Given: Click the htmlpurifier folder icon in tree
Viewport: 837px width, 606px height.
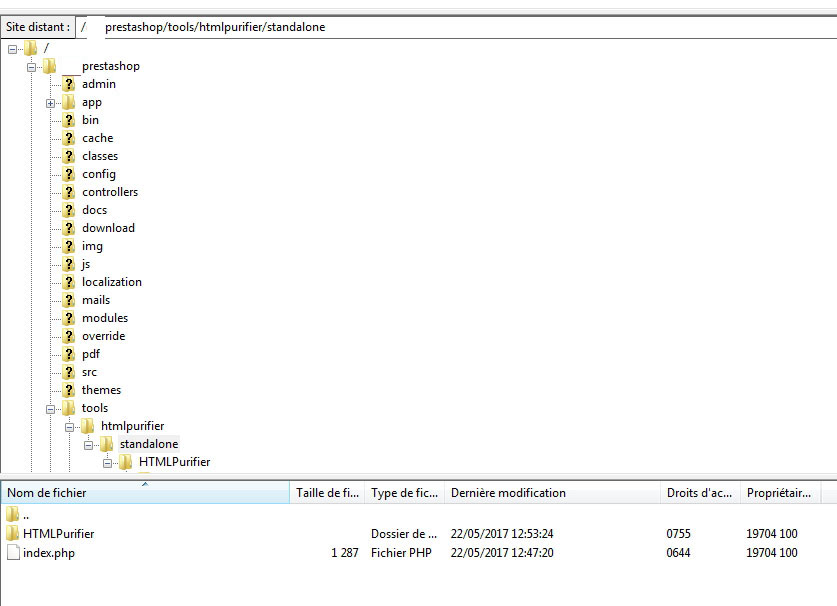Looking at the screenshot, I should (x=88, y=426).
